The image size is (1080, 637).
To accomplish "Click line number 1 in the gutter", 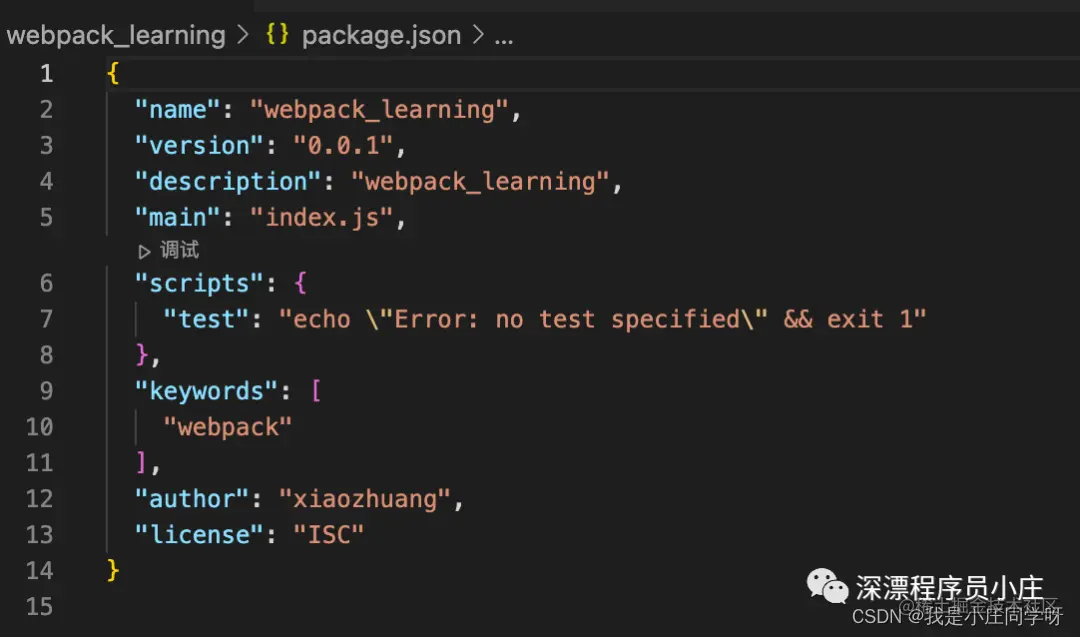I will 46,73.
